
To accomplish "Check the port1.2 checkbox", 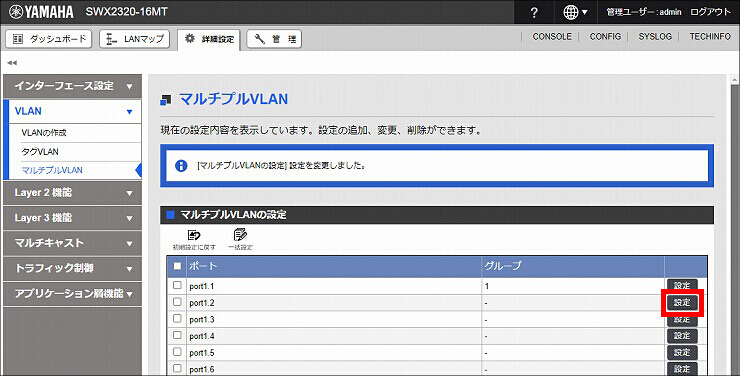I will 177,302.
